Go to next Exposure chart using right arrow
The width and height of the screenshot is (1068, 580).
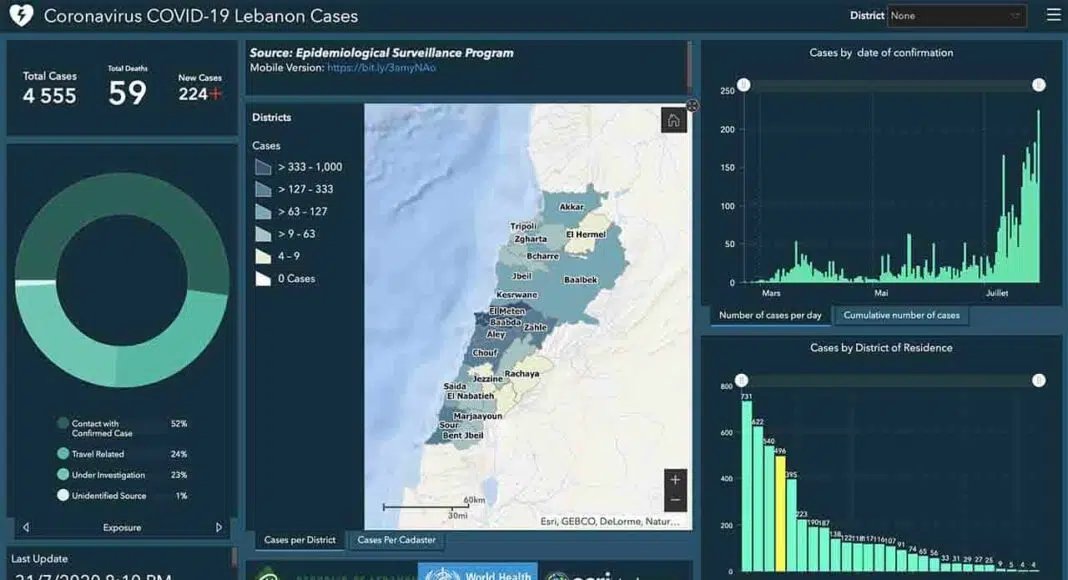point(219,527)
